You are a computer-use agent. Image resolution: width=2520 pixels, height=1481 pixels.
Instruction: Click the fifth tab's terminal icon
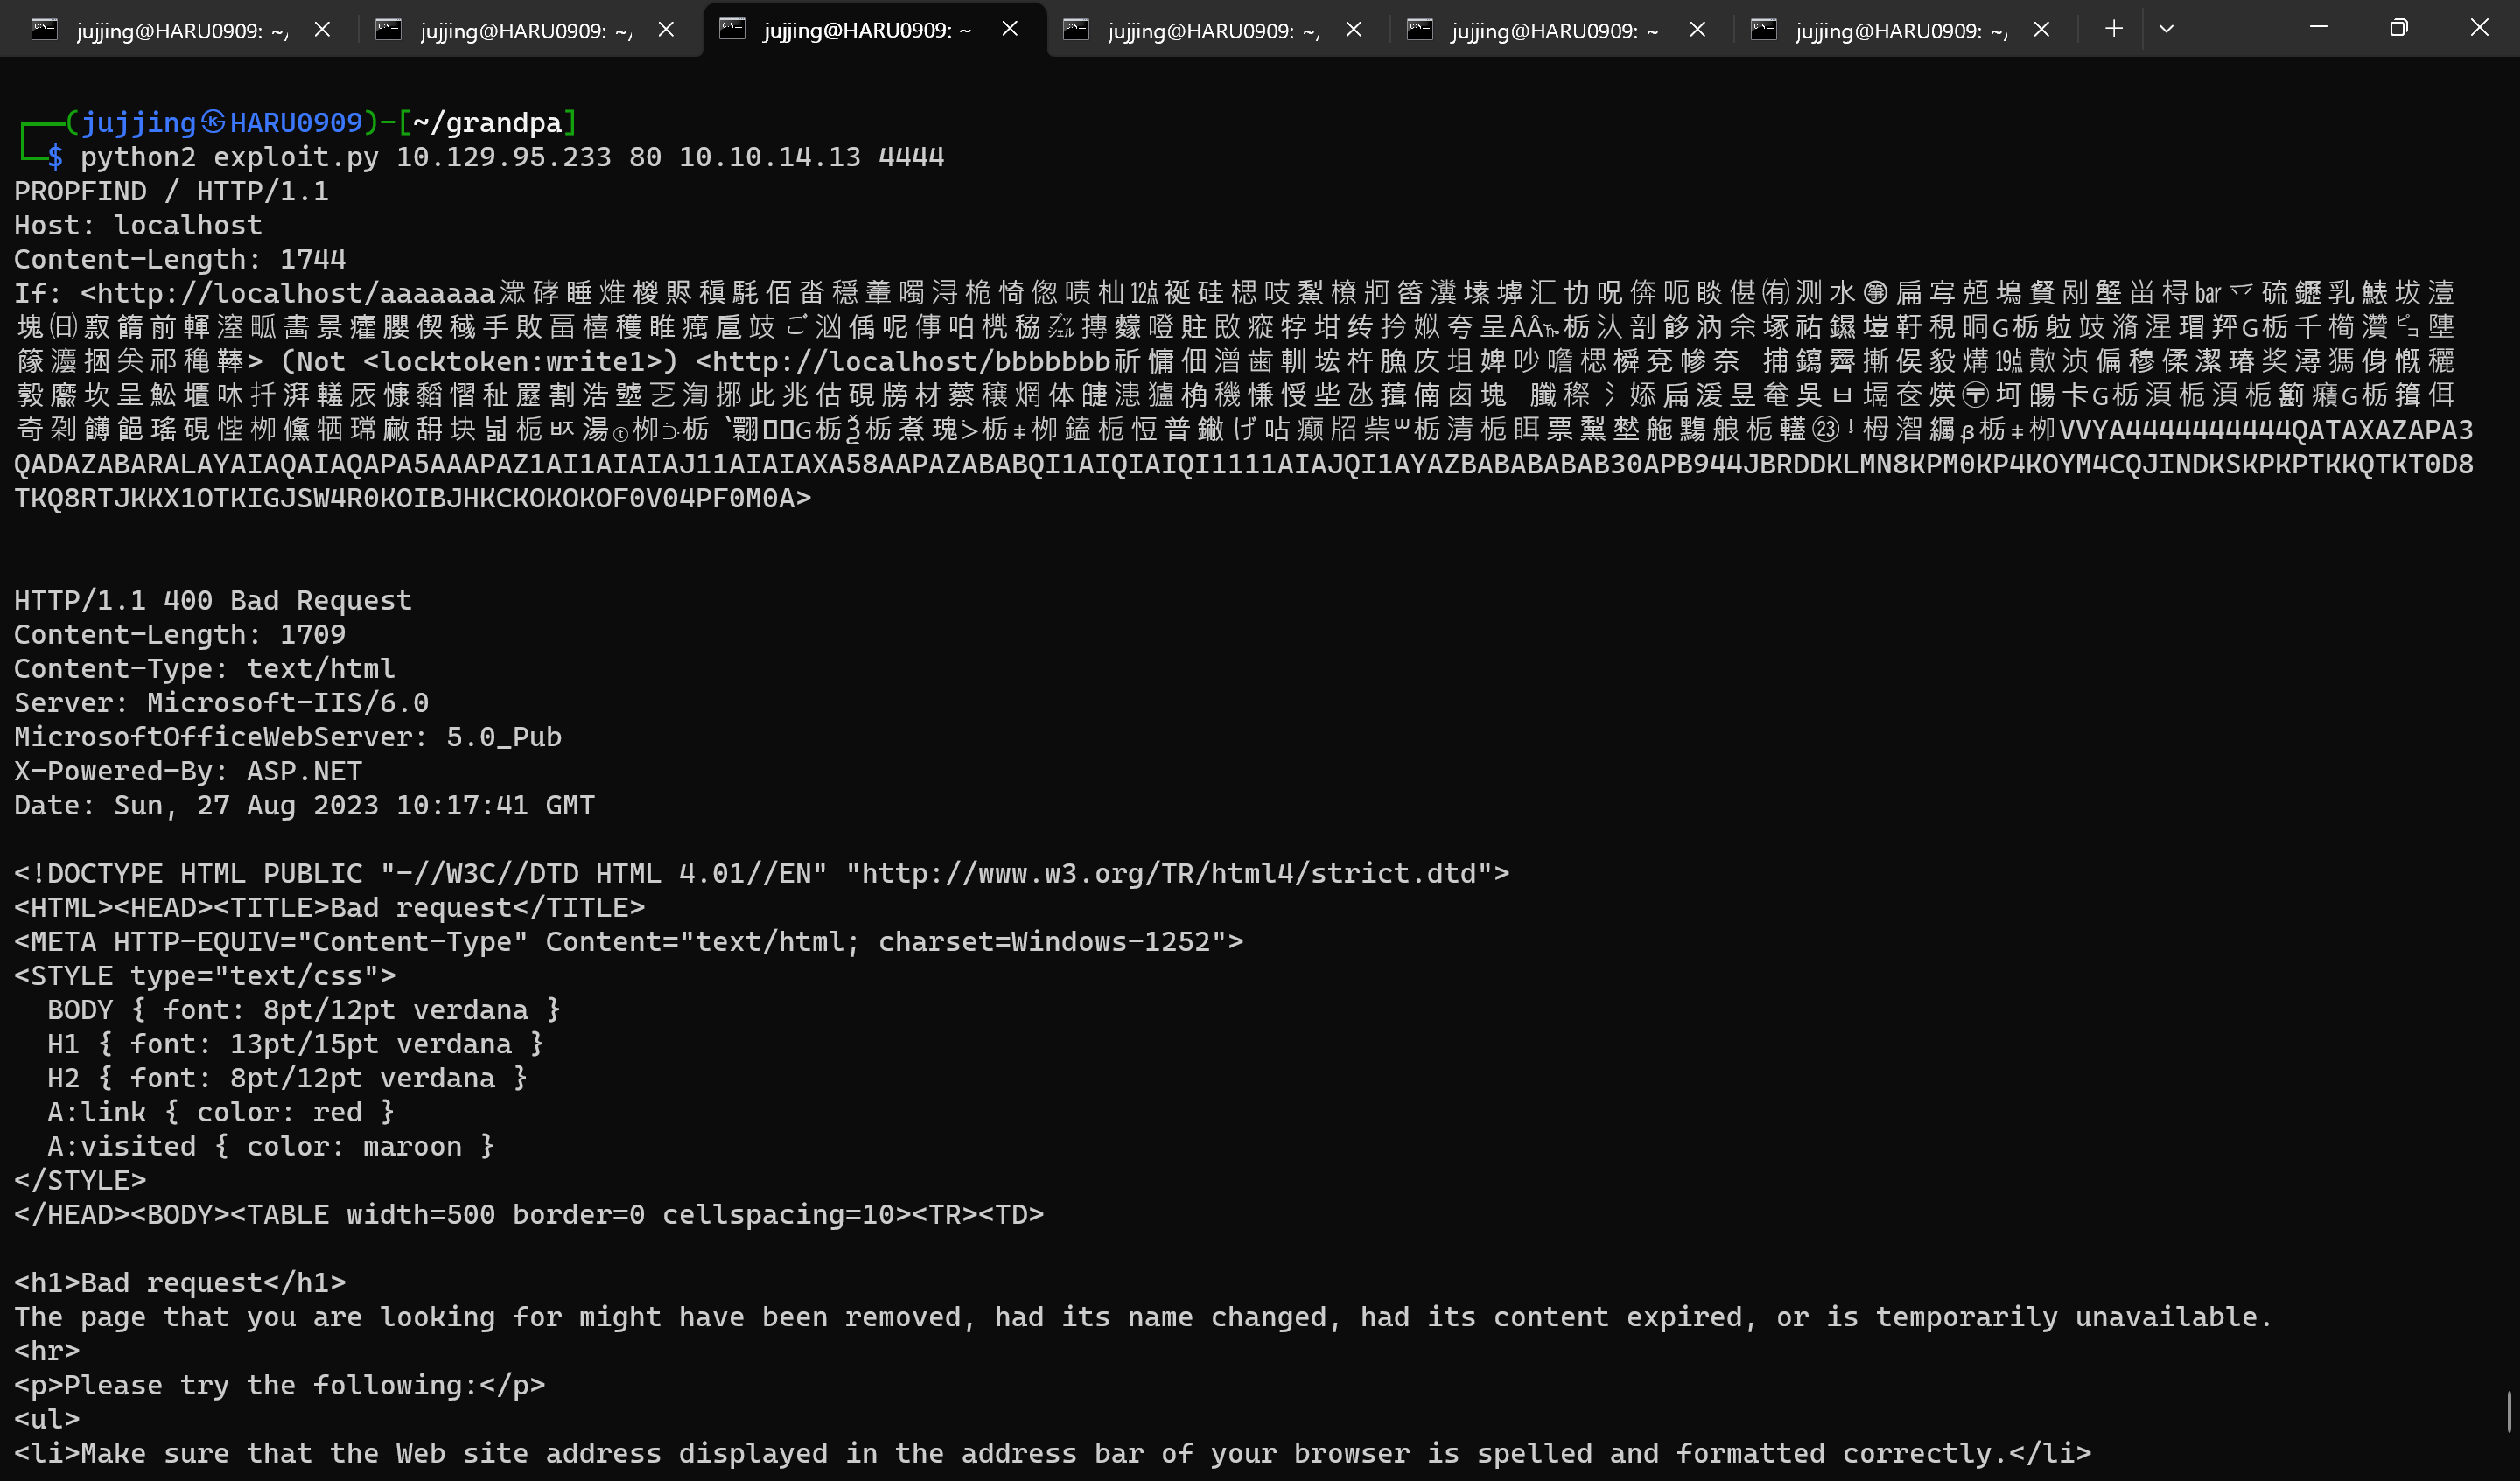click(1420, 30)
